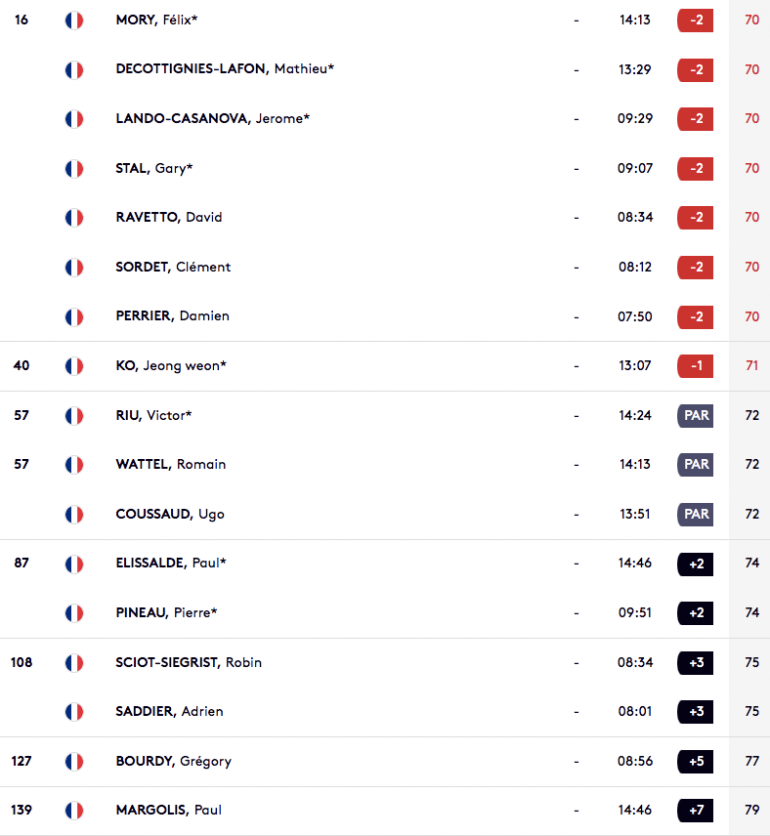Click the French flag beside MORY, Félix
770x836 pixels.
(74, 20)
